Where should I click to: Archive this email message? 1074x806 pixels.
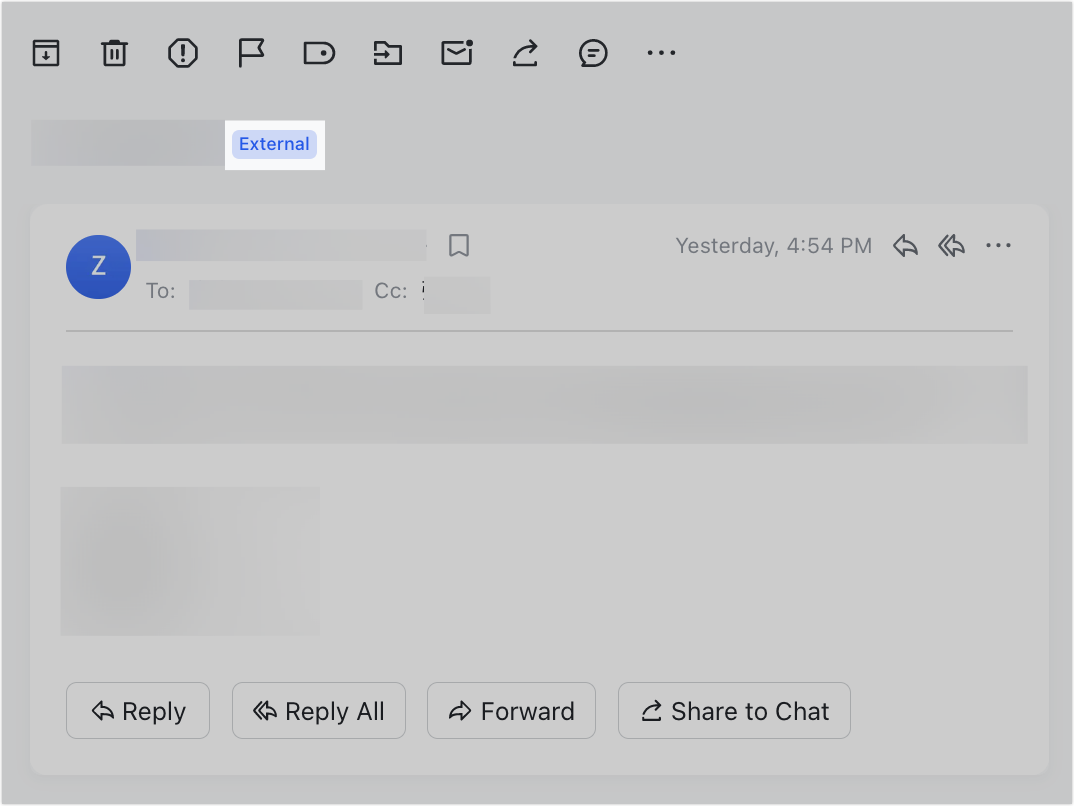click(x=46, y=53)
